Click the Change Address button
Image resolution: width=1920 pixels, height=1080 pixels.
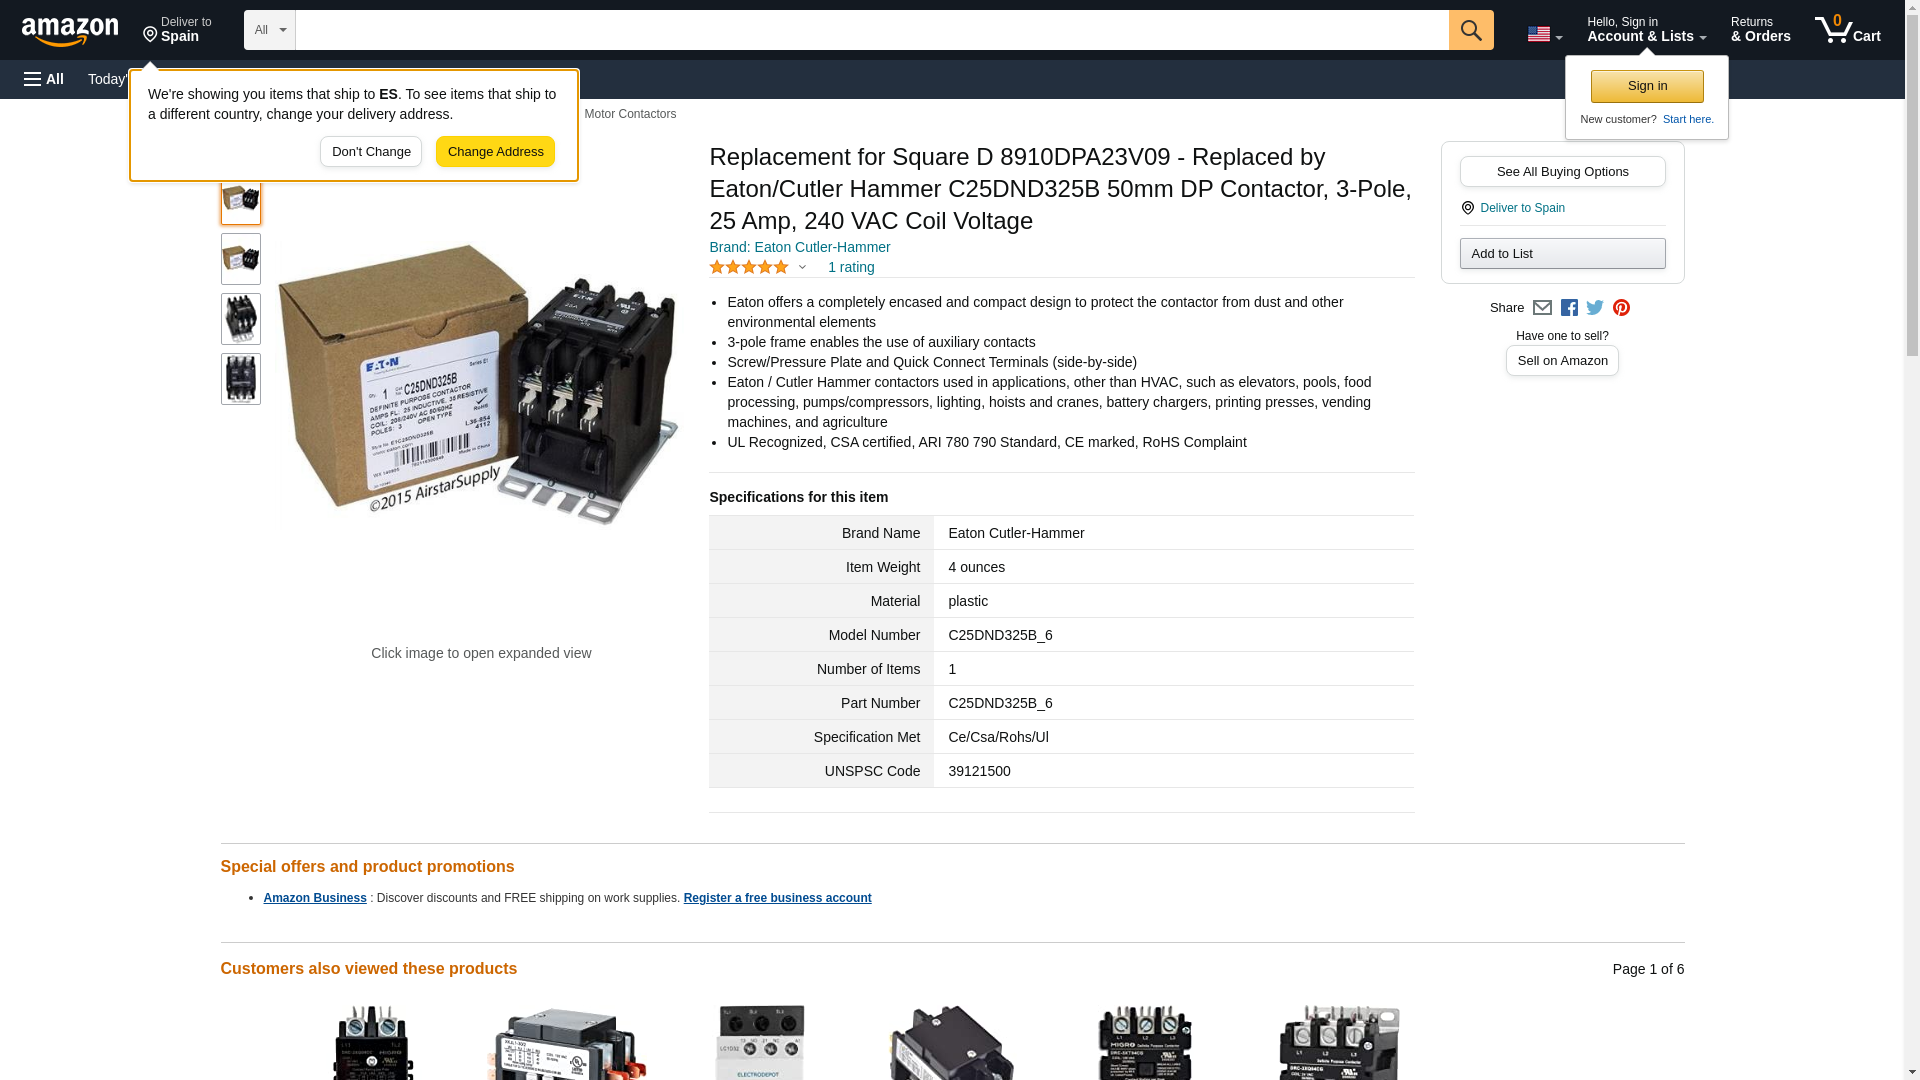(x=495, y=152)
